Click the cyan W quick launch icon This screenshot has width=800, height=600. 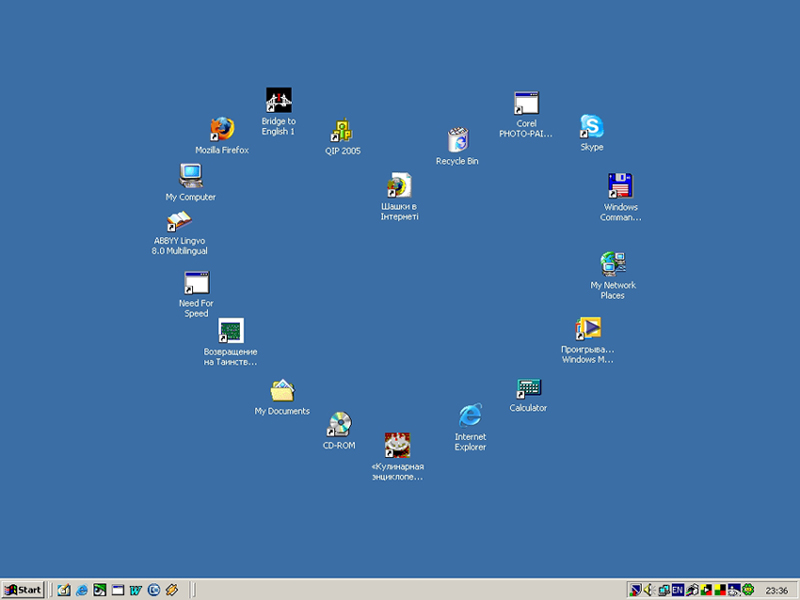(x=136, y=590)
